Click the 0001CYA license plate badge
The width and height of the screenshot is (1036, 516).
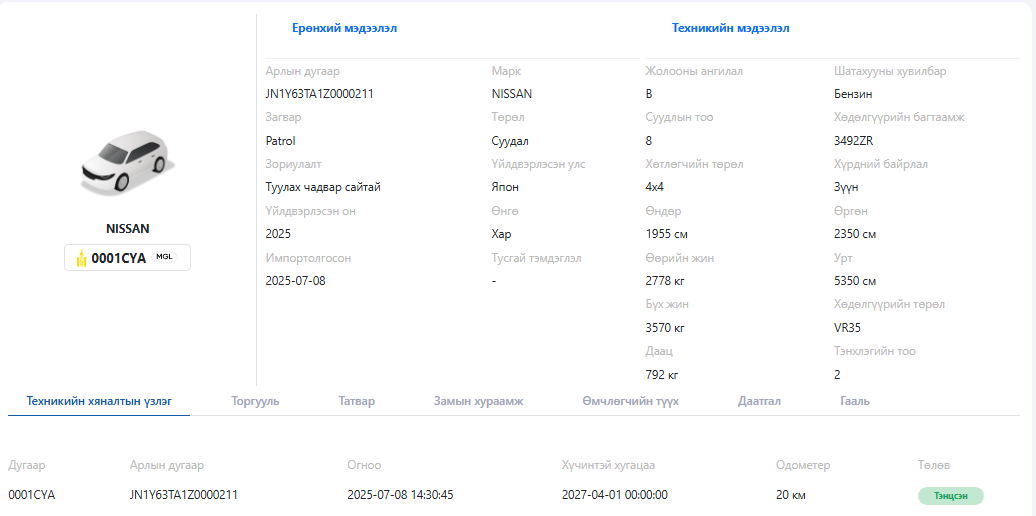pyautogui.click(x=127, y=258)
